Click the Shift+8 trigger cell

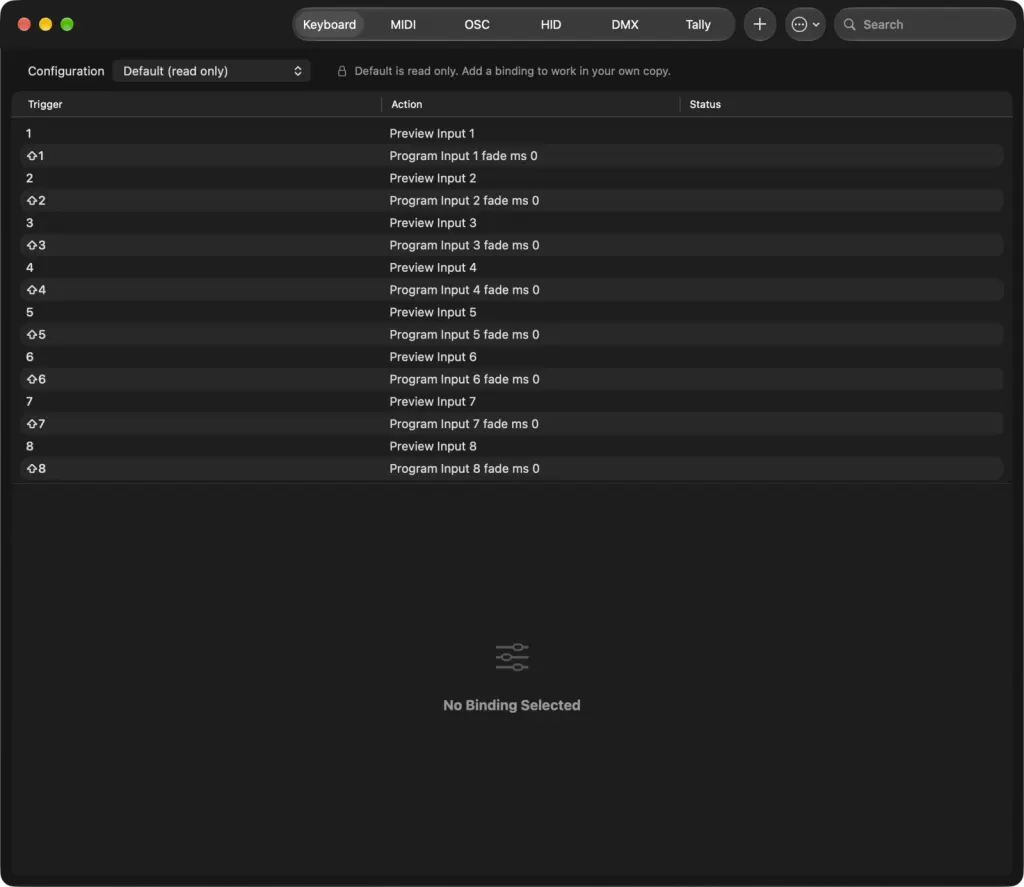click(36, 468)
